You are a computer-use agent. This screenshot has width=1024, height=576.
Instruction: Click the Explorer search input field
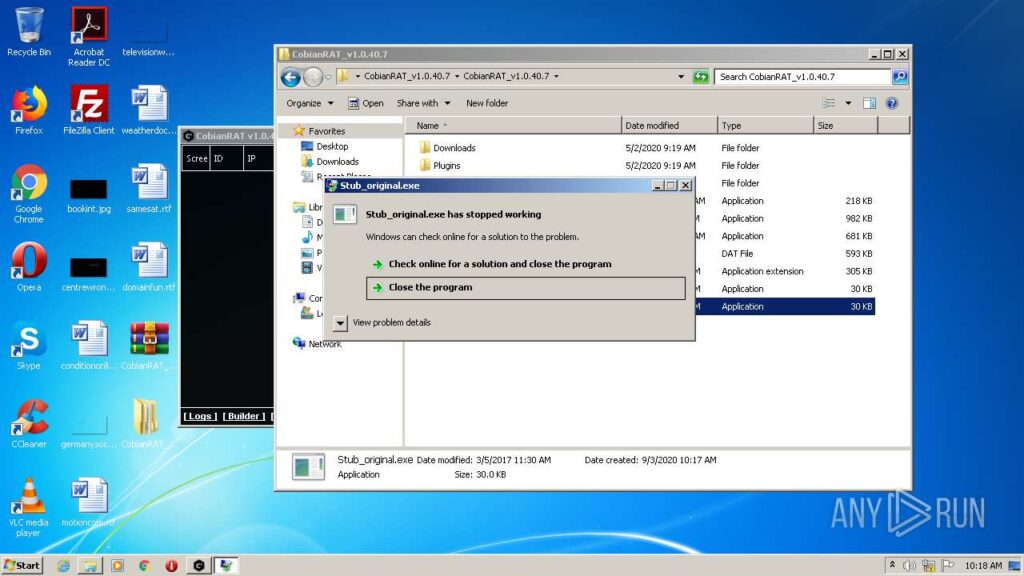tap(803, 76)
